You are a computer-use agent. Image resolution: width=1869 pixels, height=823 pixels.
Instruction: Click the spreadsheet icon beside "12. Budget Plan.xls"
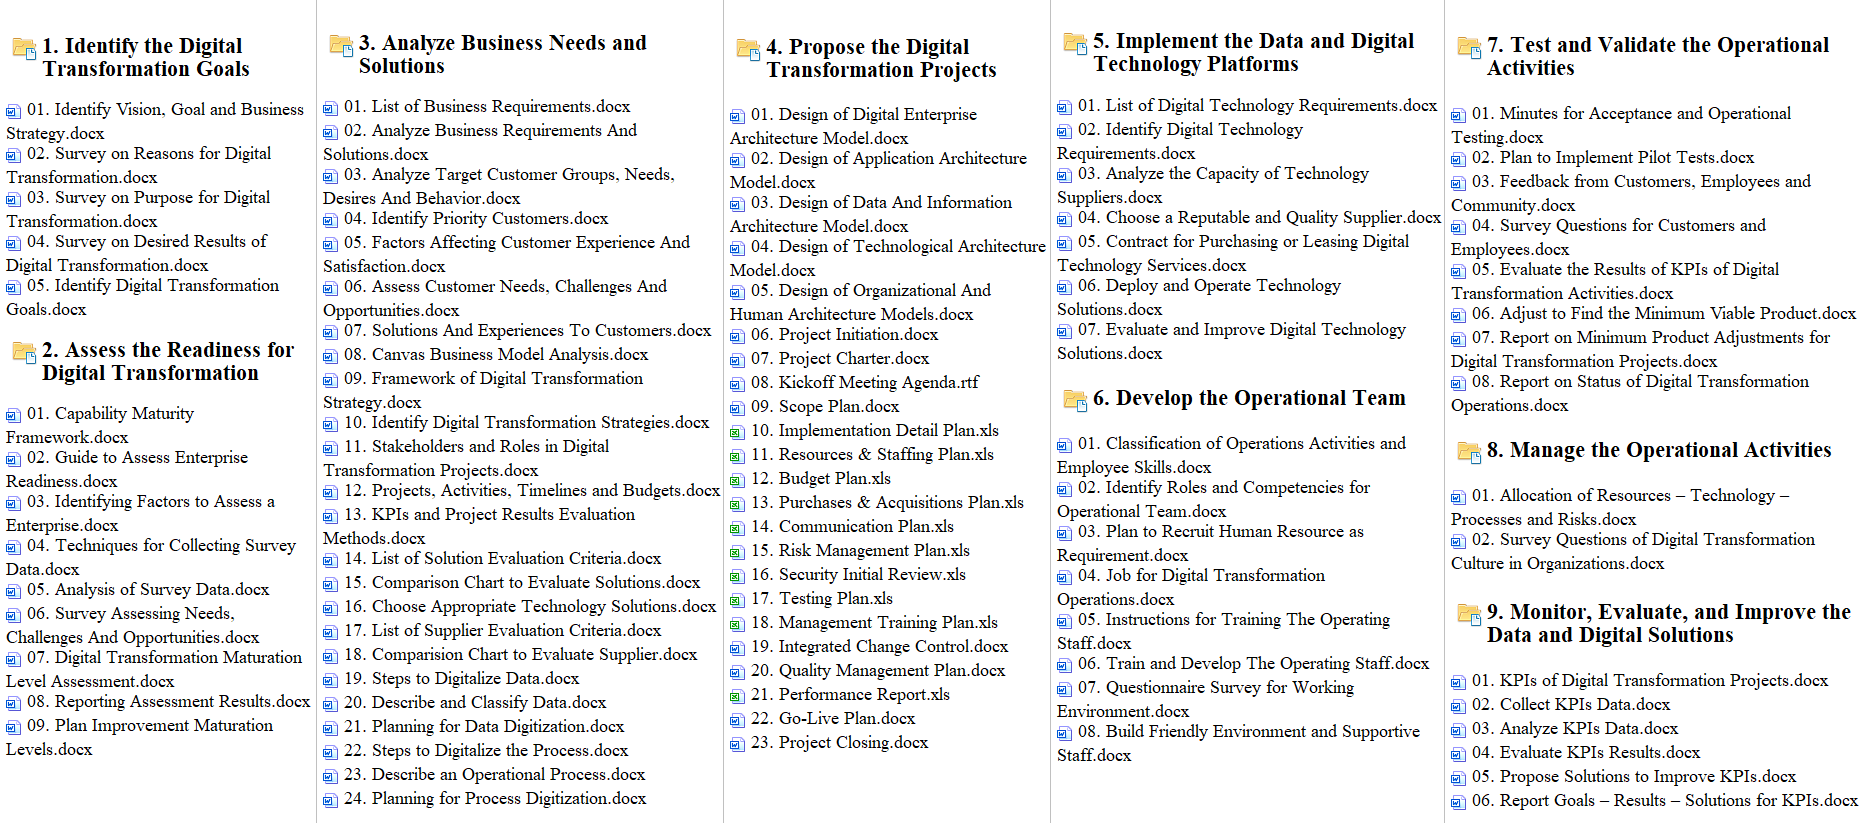[737, 480]
